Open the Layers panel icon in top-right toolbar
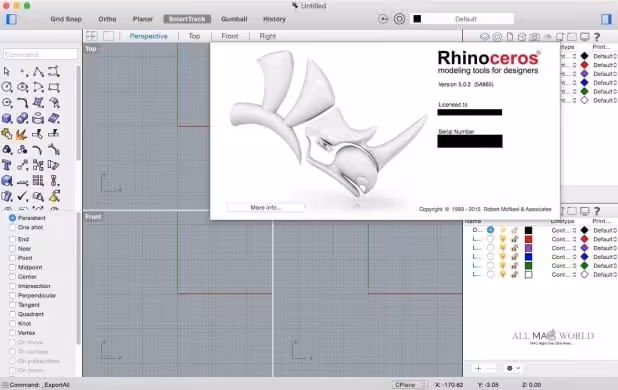Screen dimensions: 618x390 tap(484, 37)
